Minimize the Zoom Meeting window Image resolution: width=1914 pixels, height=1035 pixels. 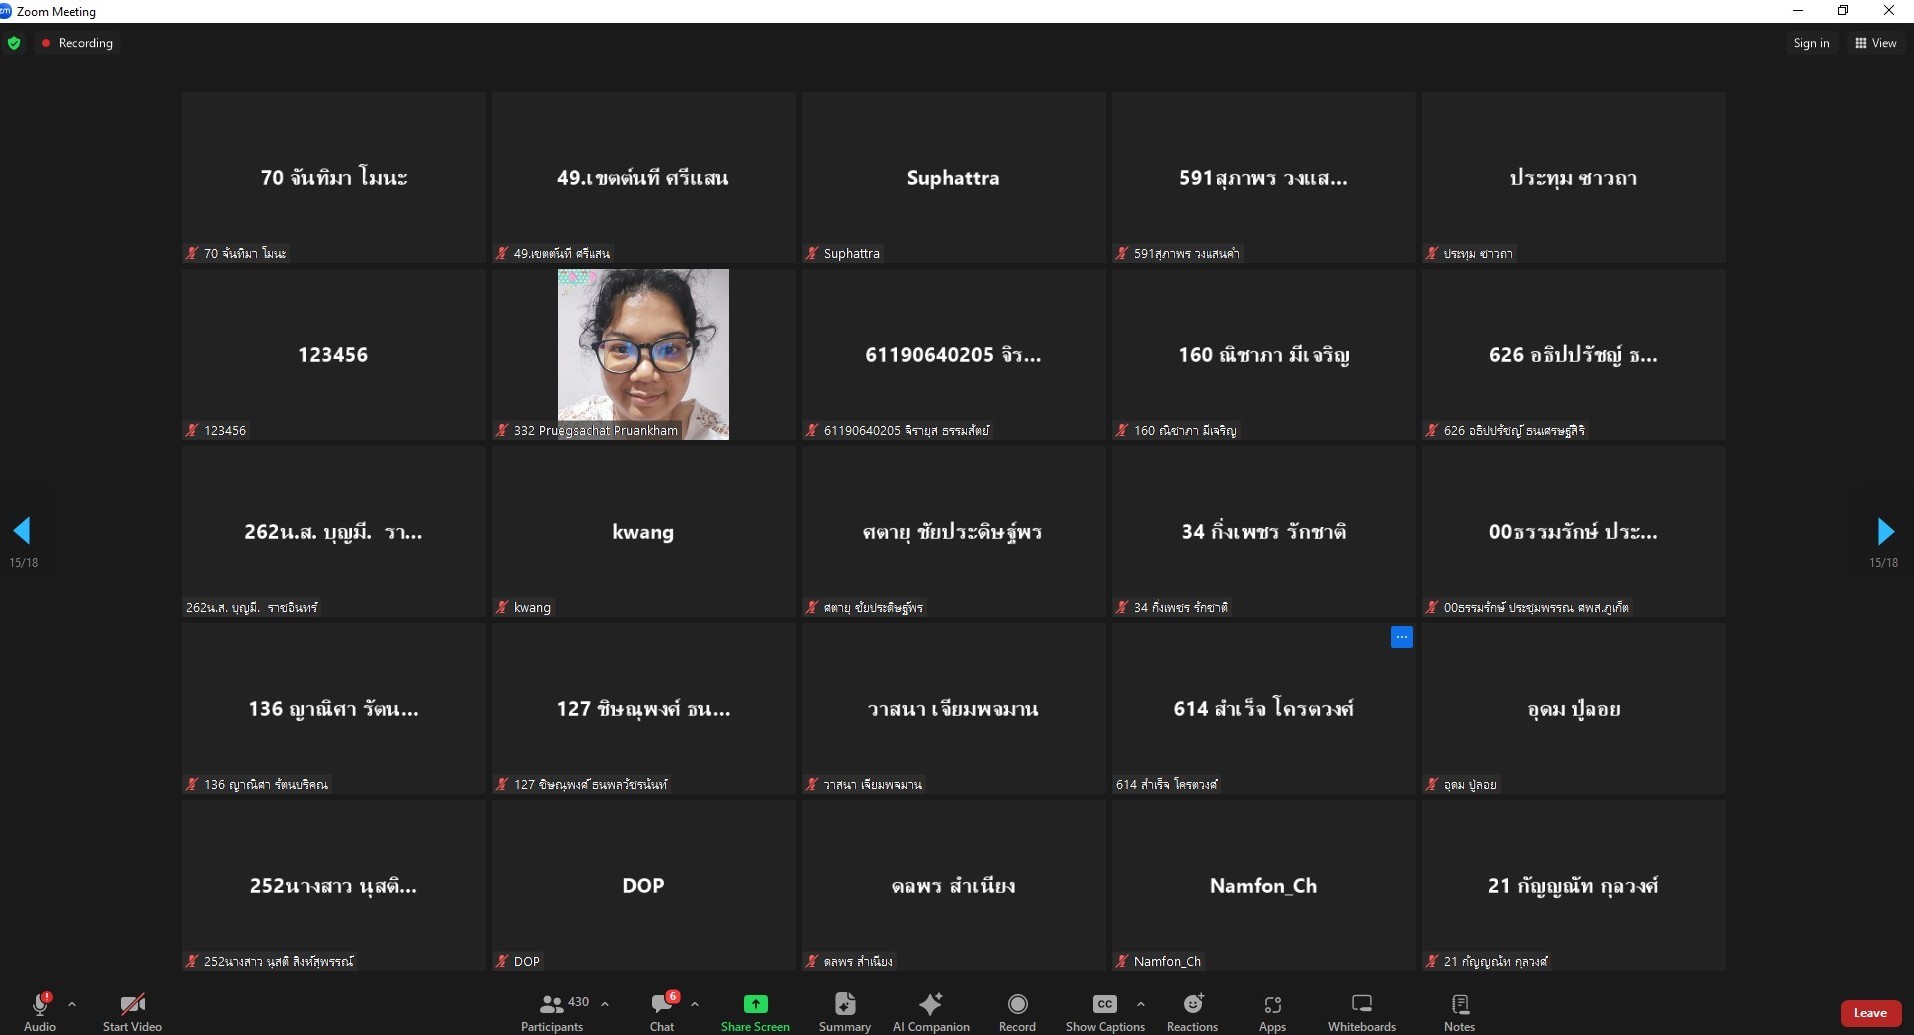pyautogui.click(x=1798, y=11)
